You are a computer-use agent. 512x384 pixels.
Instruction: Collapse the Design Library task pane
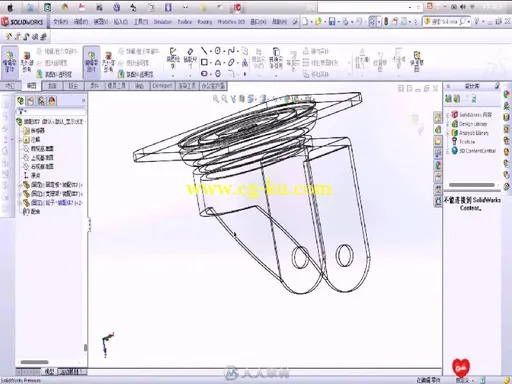click(448, 86)
